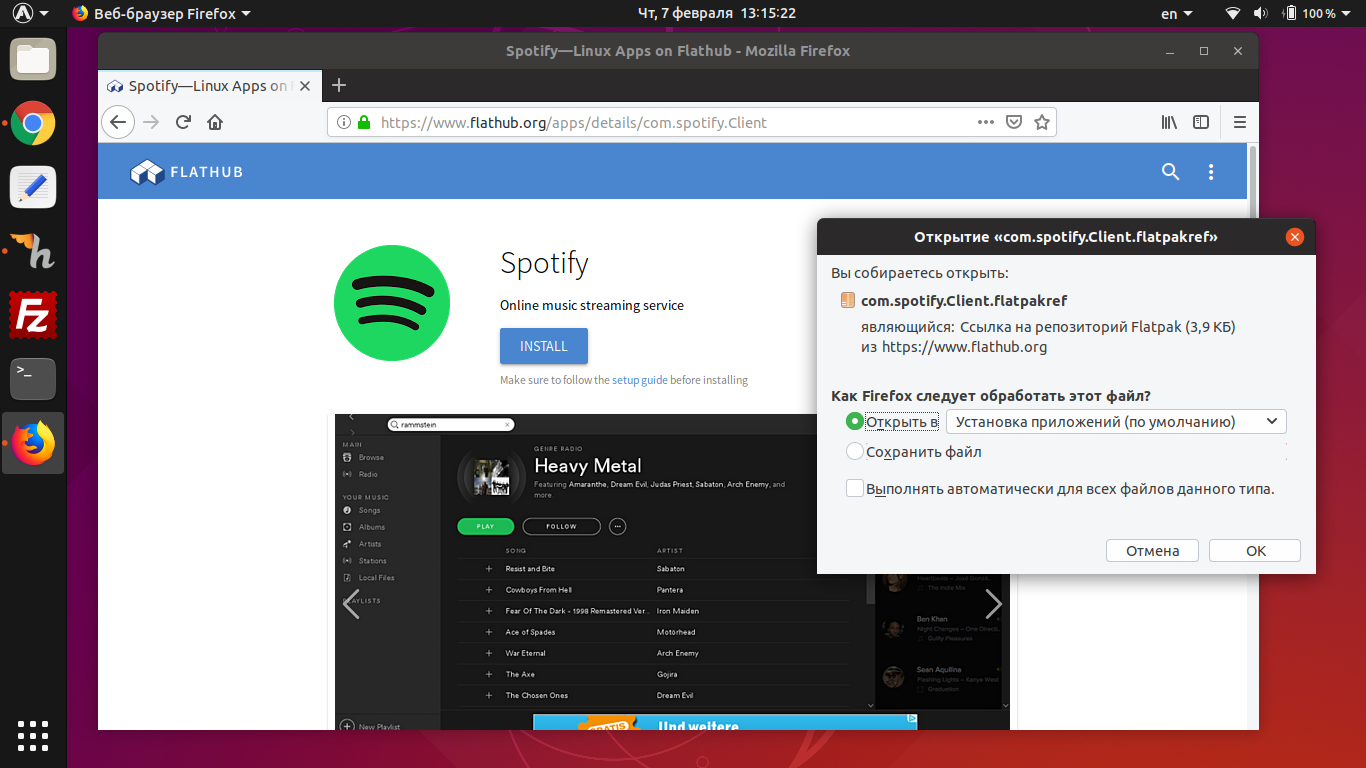The width and height of the screenshot is (1366, 768).
Task: Open Flathub vertical dots menu
Action: (x=1211, y=172)
